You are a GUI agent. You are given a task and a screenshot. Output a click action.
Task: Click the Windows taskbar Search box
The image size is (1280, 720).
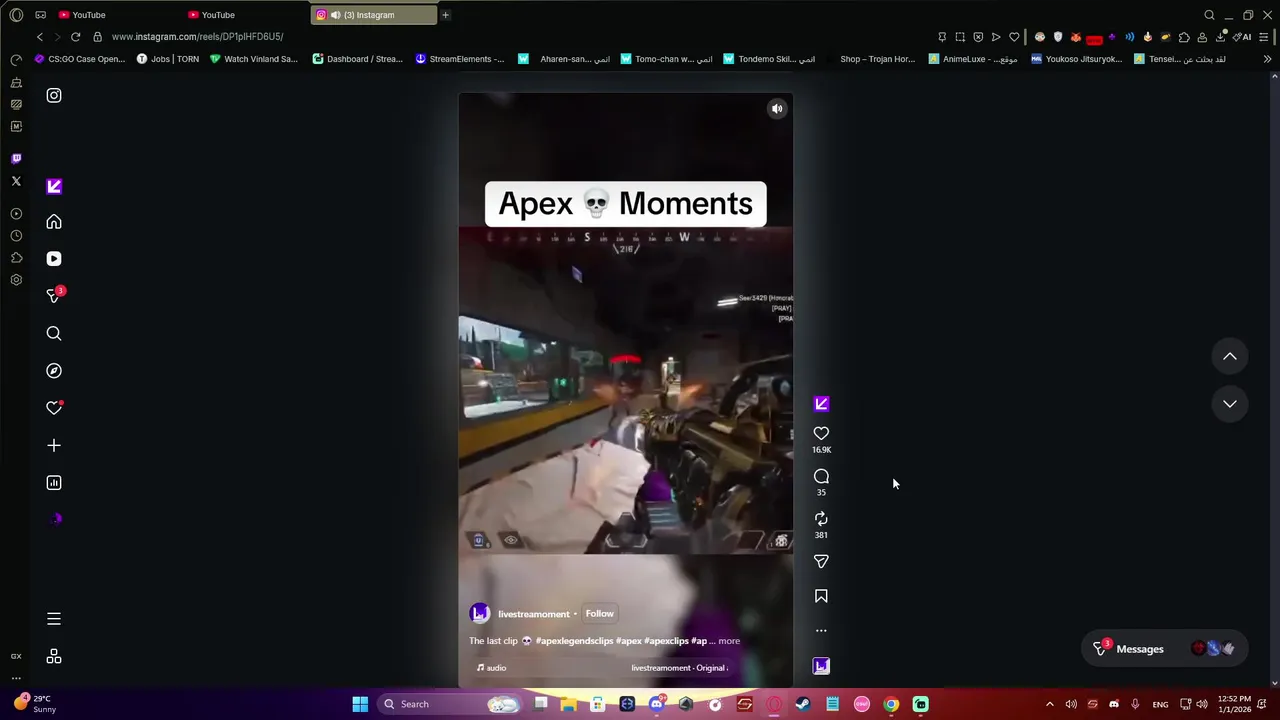click(x=450, y=704)
